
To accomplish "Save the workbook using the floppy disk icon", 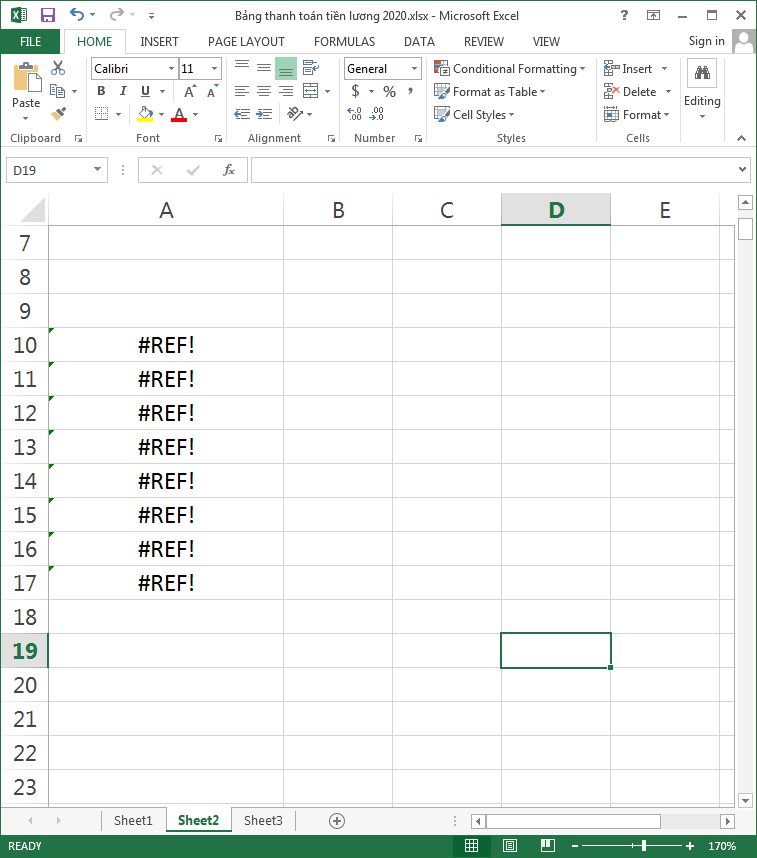I will (x=47, y=16).
